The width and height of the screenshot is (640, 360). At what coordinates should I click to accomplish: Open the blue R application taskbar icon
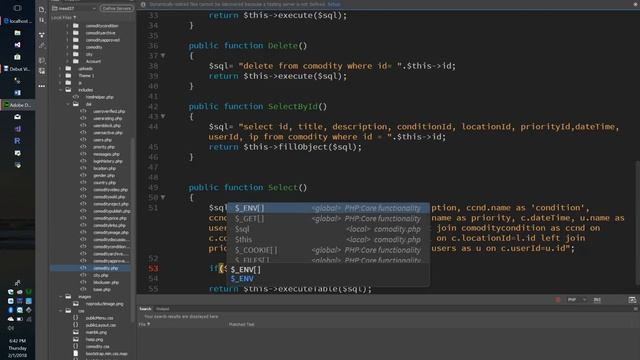point(17,141)
